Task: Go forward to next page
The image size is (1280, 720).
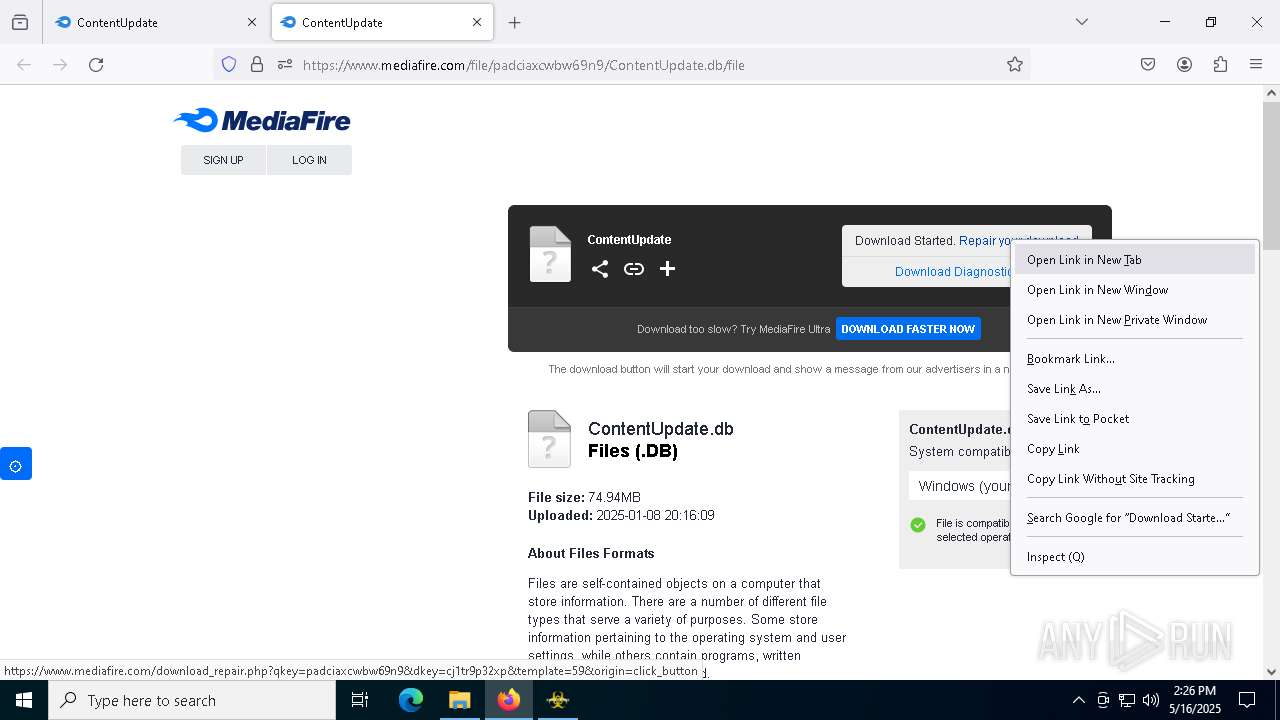Action: 60,65
